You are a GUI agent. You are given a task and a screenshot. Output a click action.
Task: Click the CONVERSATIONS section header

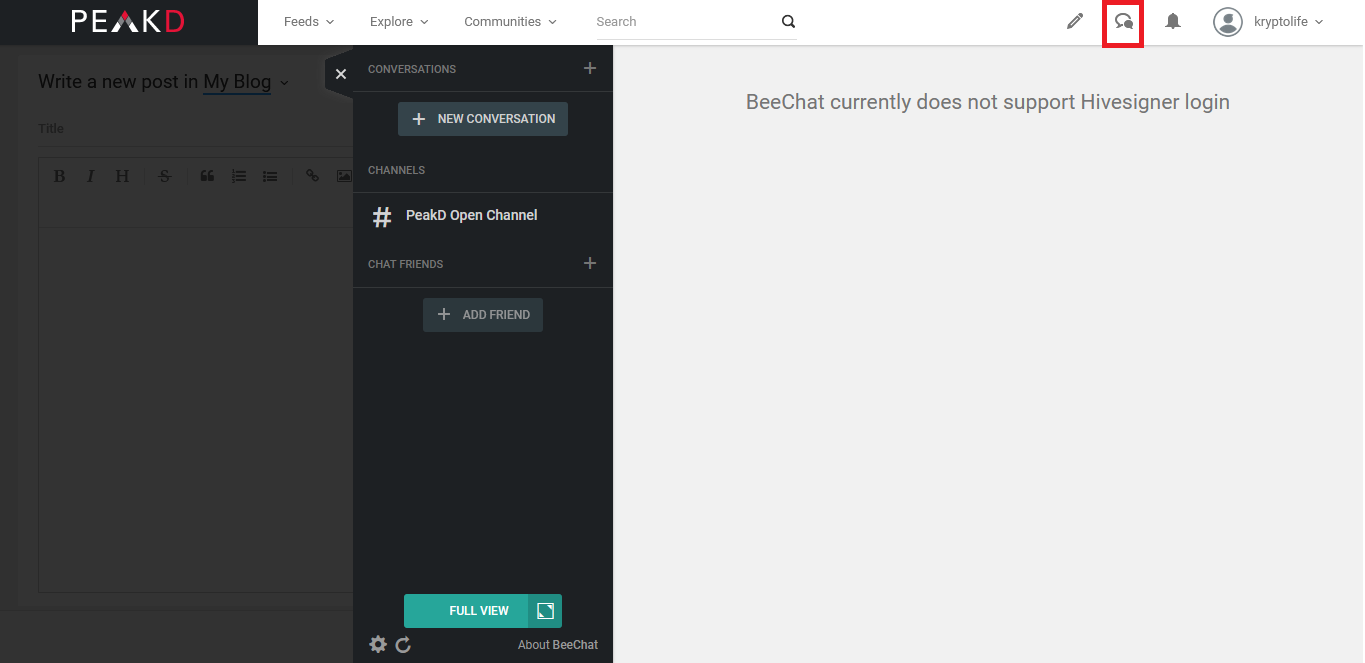(412, 69)
